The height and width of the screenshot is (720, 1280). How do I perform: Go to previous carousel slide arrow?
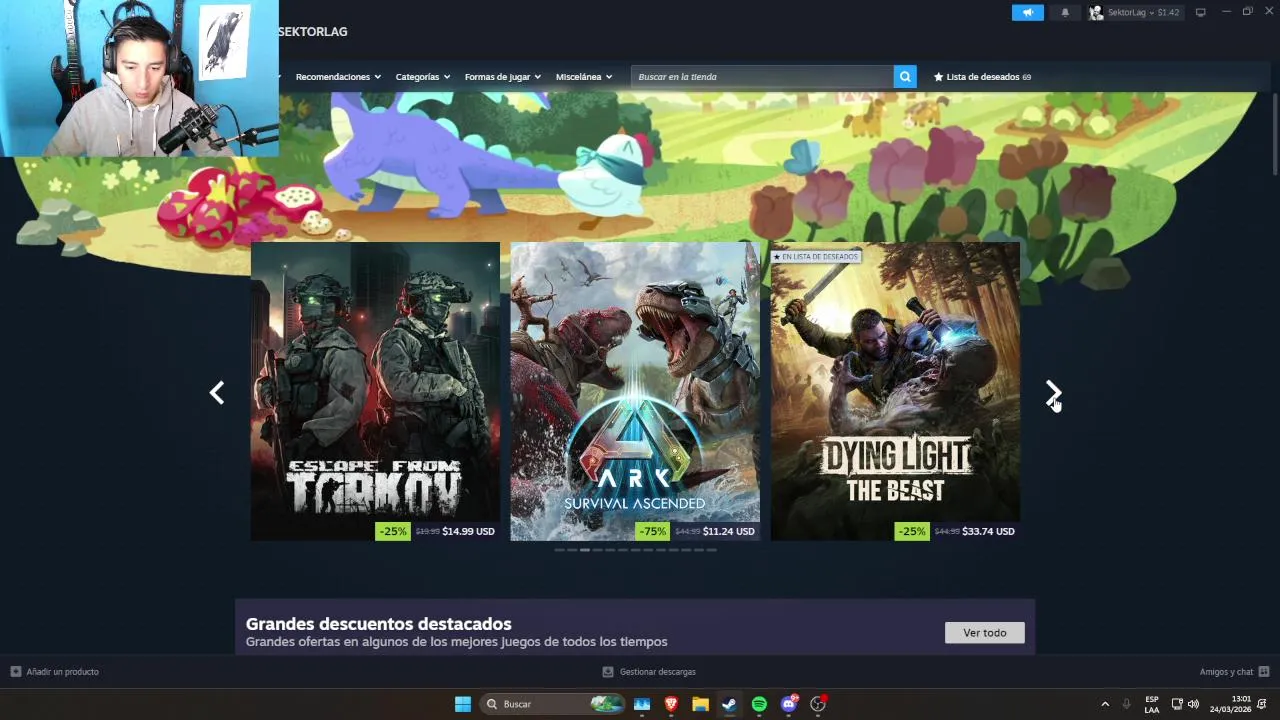point(217,393)
